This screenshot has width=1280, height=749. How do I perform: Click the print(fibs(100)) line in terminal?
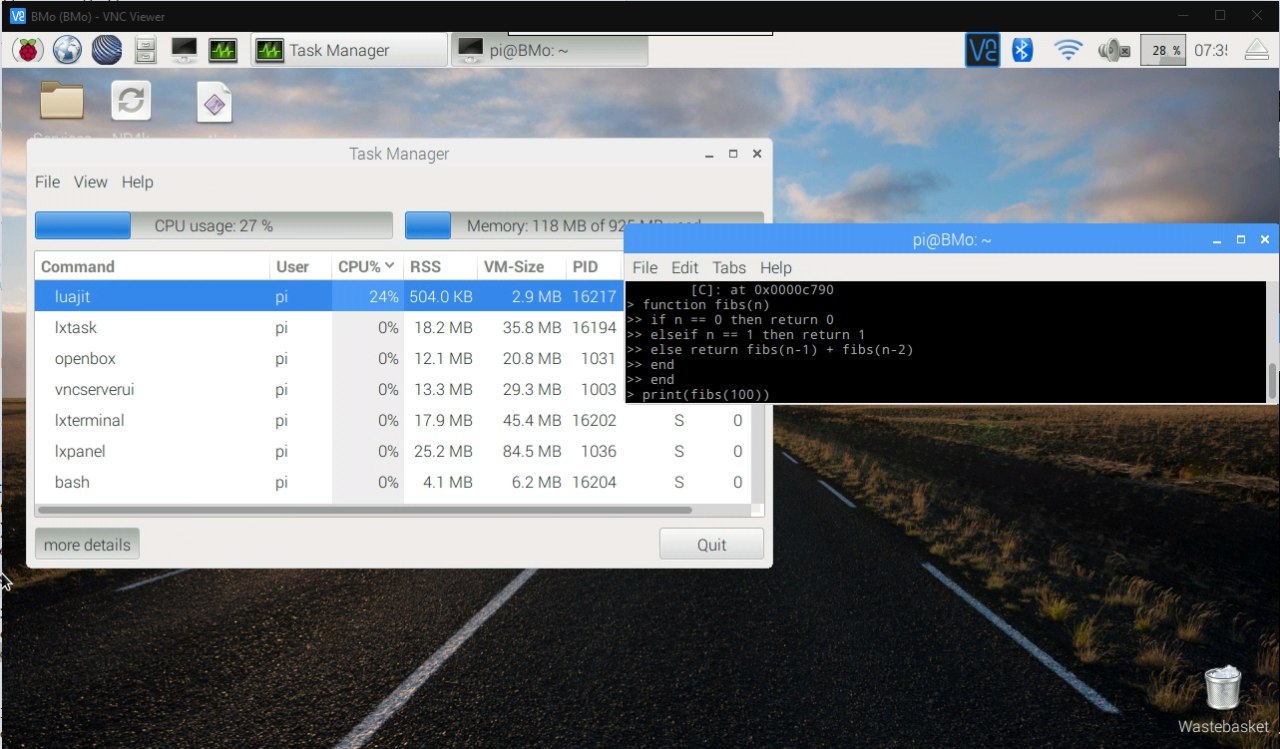pos(698,395)
